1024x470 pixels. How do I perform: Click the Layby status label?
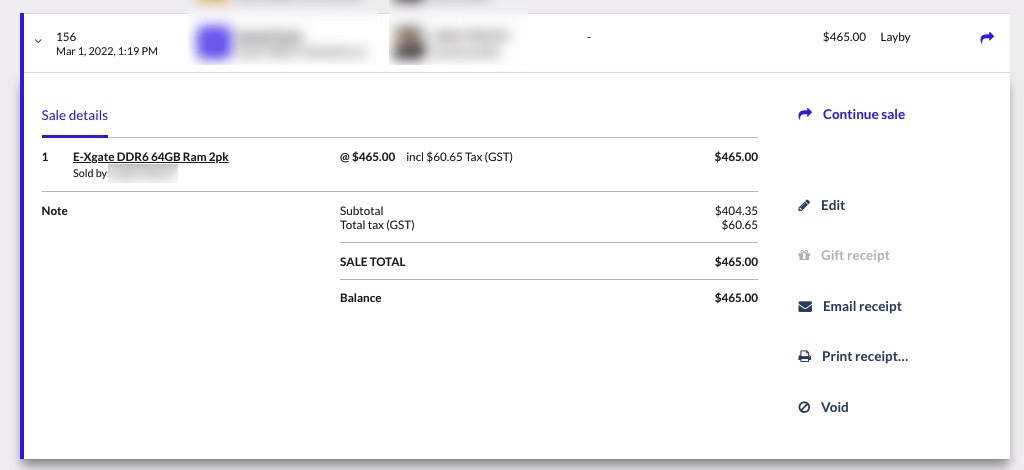pyautogui.click(x=895, y=38)
